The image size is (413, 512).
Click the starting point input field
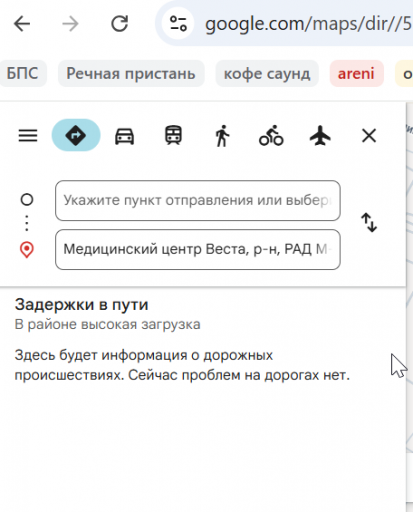click(198, 201)
